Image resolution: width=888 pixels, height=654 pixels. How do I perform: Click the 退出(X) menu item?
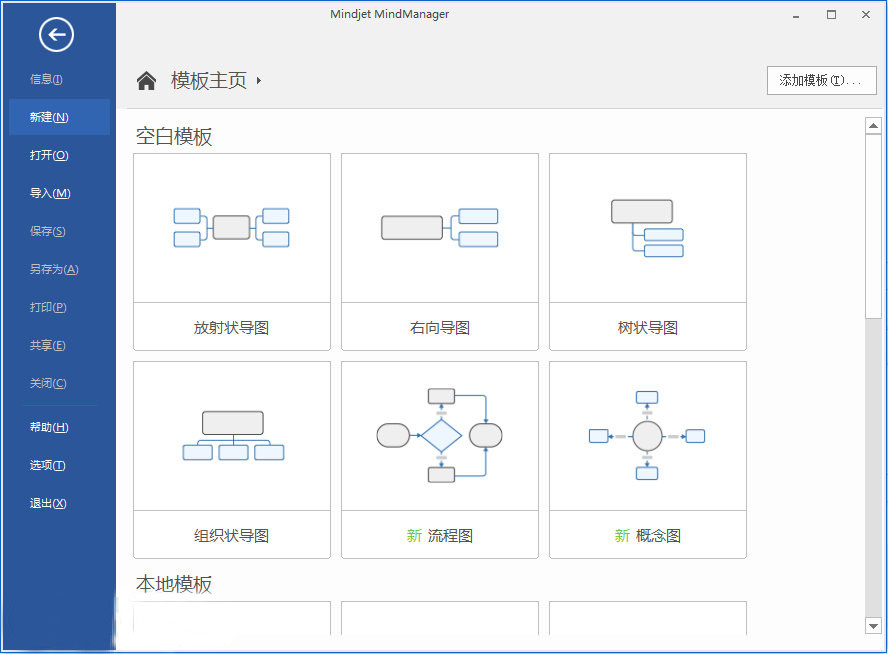point(48,503)
